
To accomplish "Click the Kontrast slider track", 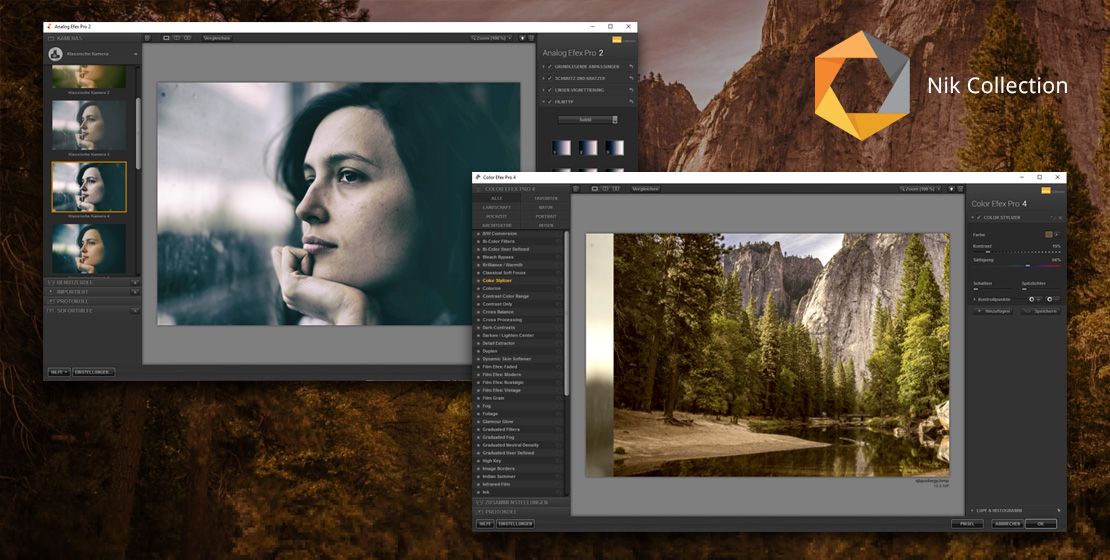I will point(1017,252).
